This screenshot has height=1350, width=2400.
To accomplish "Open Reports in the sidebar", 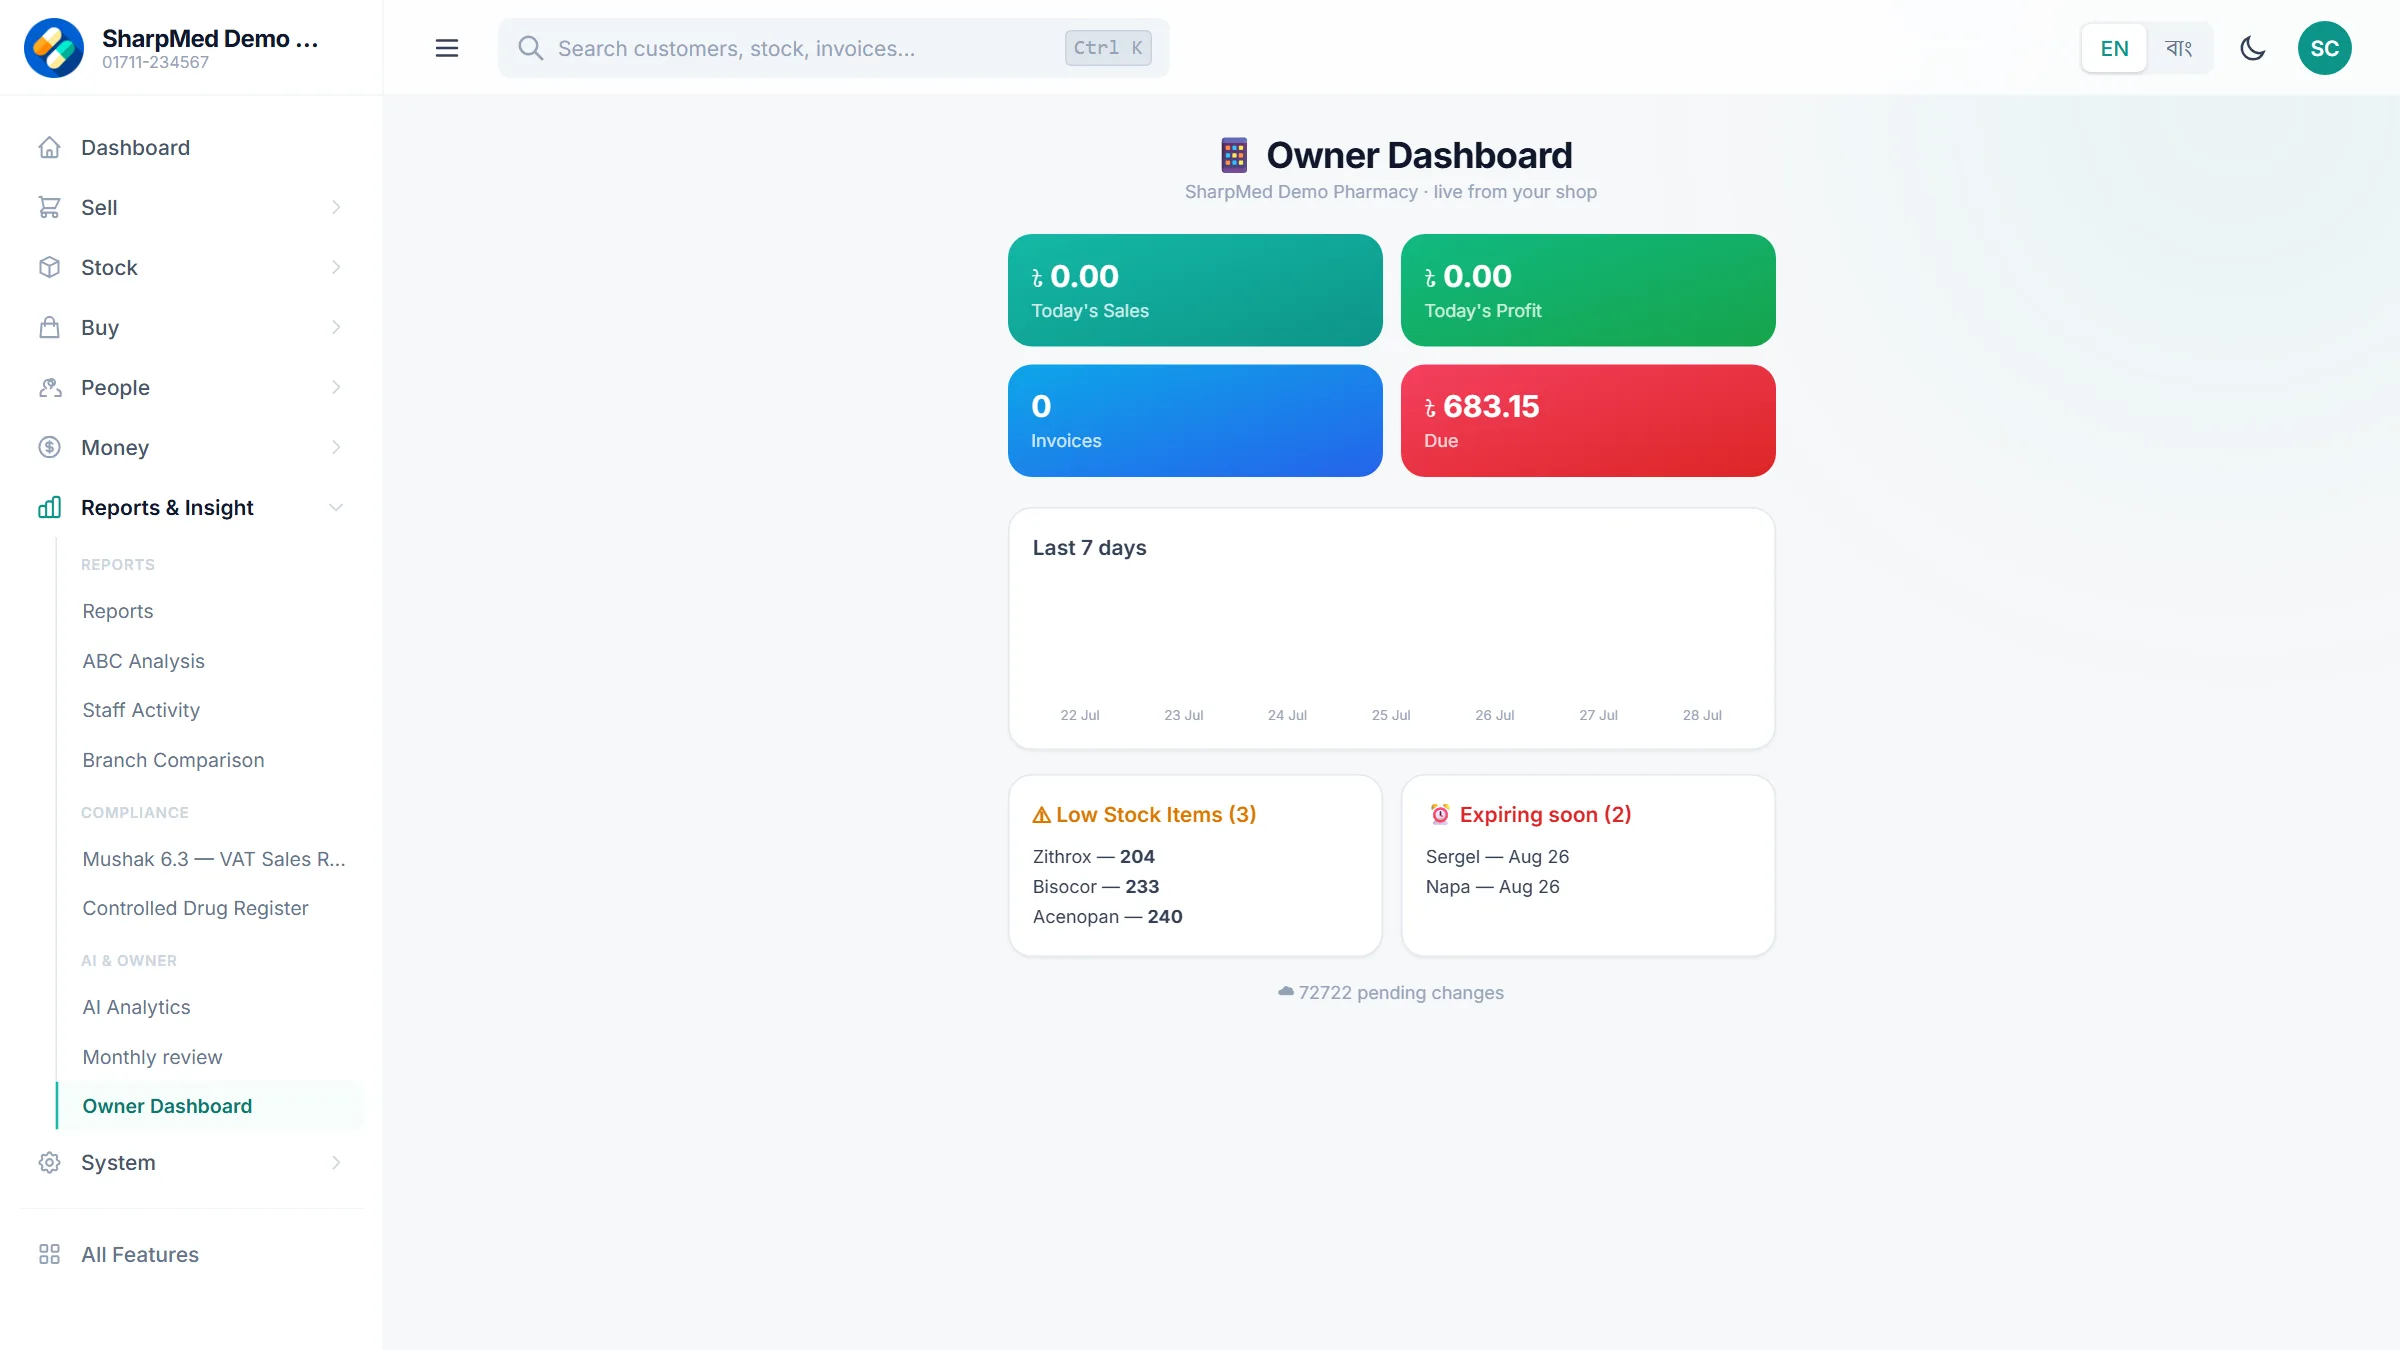I will (x=210, y=611).
